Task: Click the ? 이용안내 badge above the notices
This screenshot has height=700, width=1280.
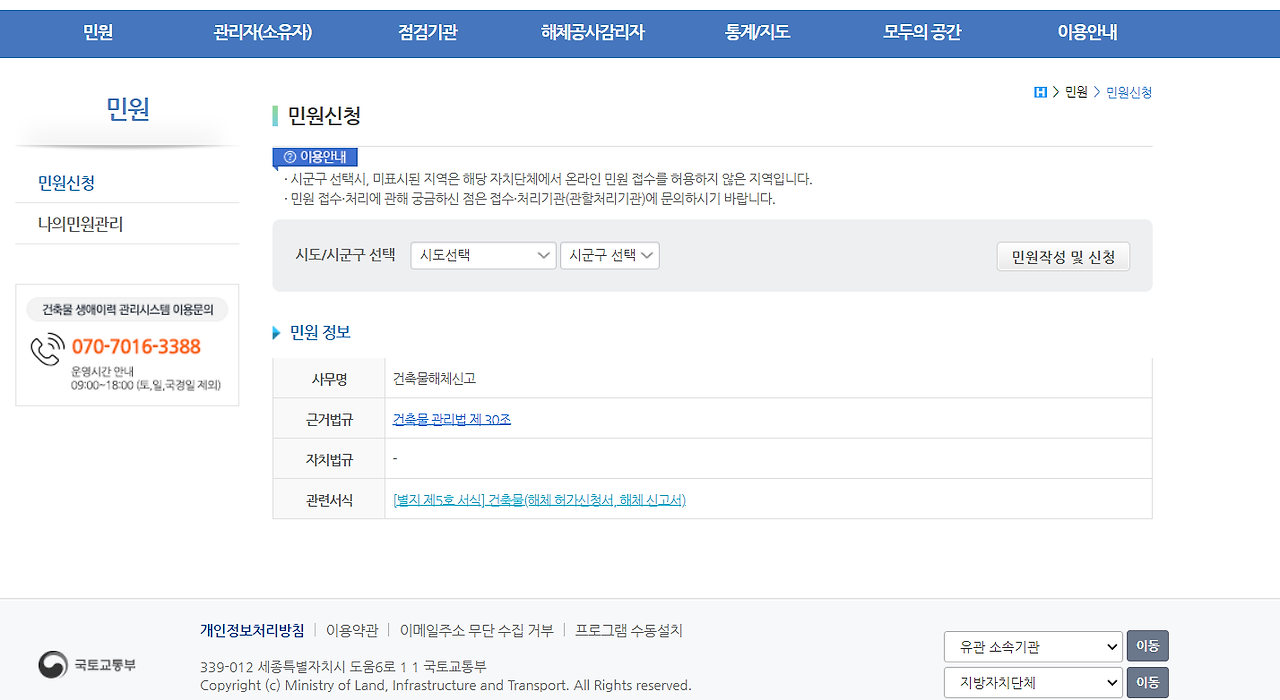Action: tap(315, 157)
